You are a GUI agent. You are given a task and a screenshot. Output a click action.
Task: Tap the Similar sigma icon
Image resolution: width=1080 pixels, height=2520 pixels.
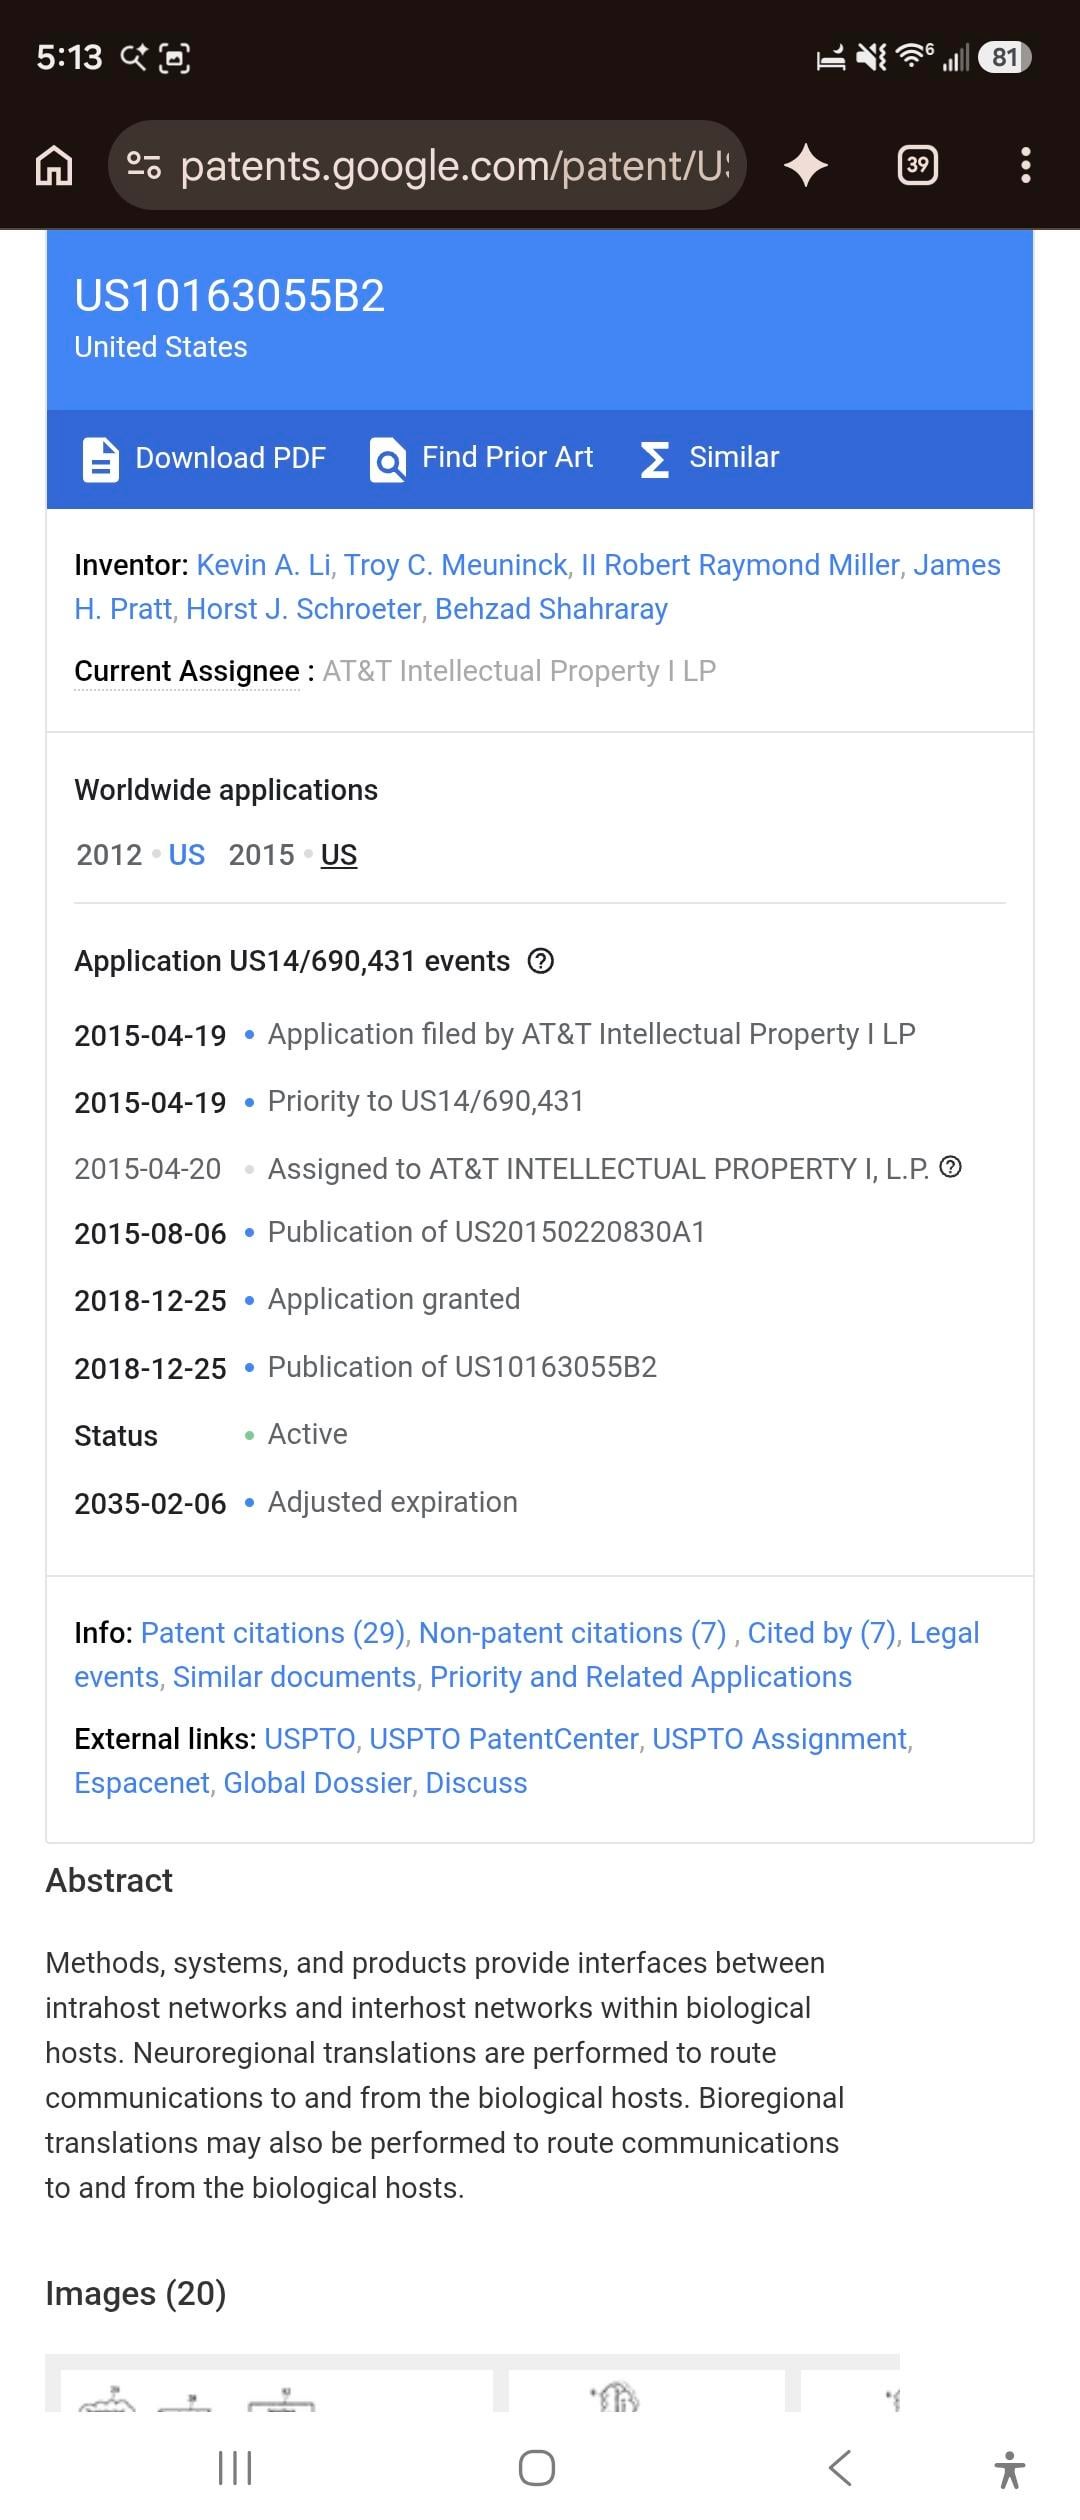[x=655, y=460]
